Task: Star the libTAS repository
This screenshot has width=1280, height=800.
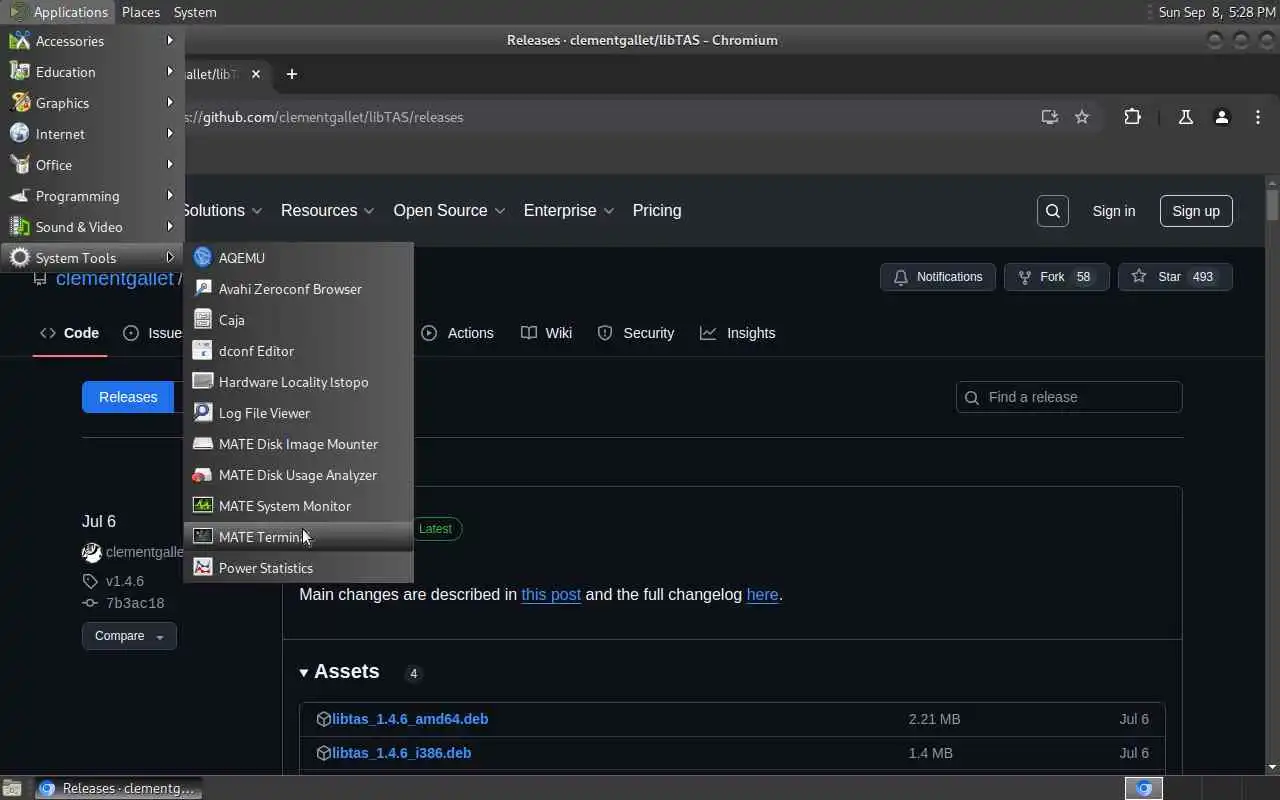Action: [x=1175, y=277]
